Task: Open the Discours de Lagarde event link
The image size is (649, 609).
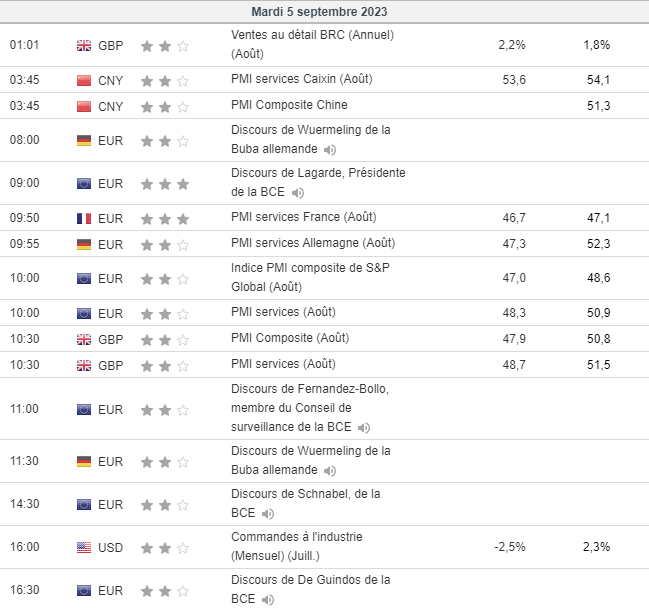Action: (x=317, y=173)
